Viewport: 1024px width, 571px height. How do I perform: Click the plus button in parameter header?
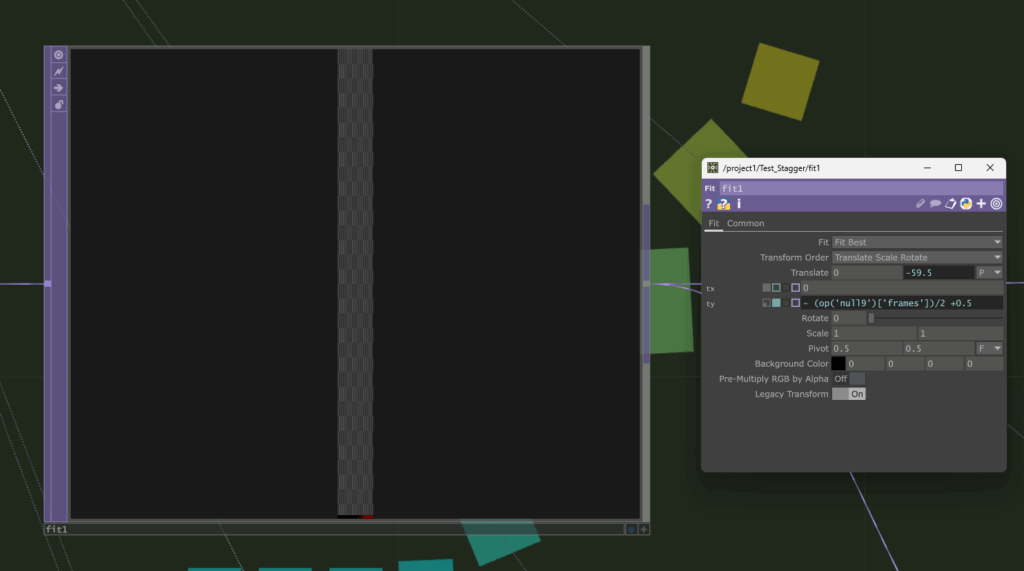click(981, 204)
